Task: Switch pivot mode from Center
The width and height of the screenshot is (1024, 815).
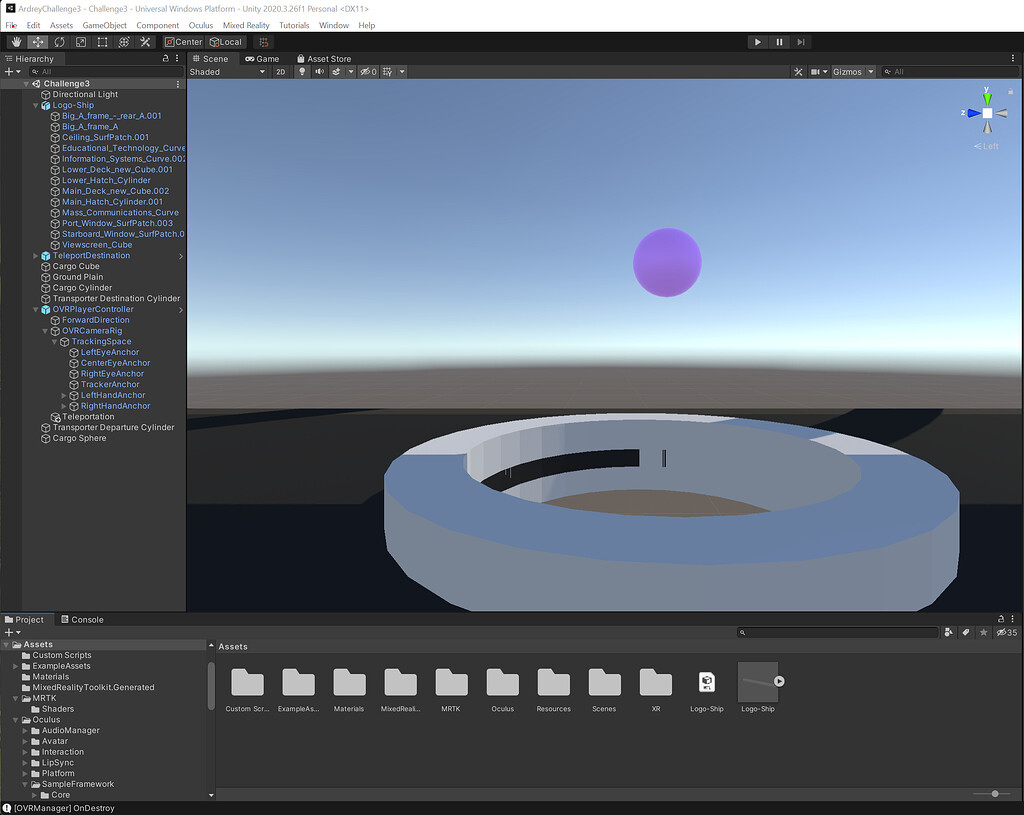Action: 185,41
